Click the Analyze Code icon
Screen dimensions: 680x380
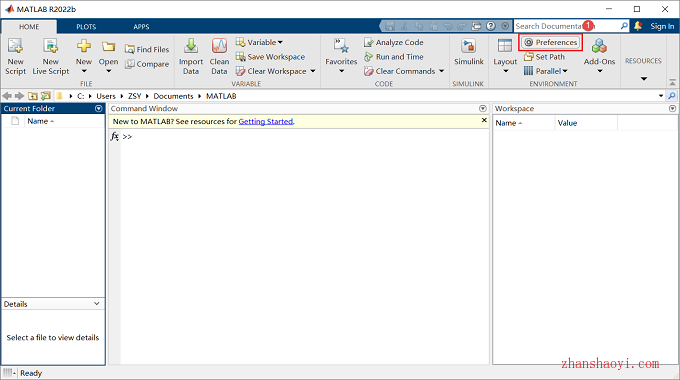[x=369, y=43]
